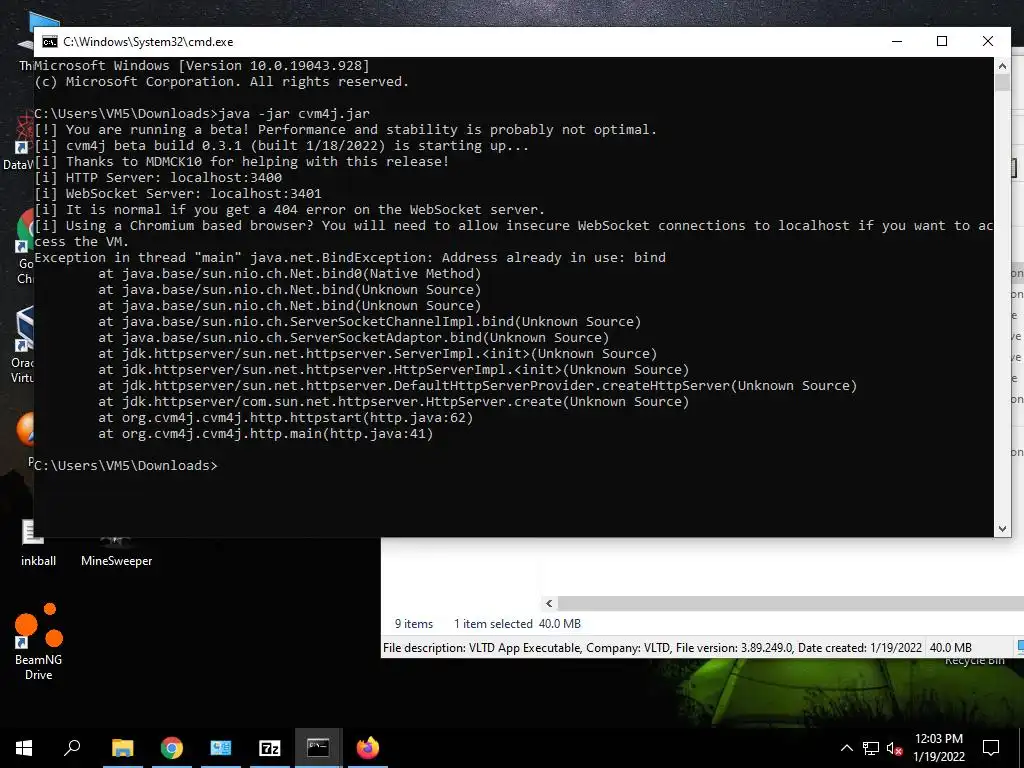
Task: Maximize the cmd.exe window
Action: point(942,41)
